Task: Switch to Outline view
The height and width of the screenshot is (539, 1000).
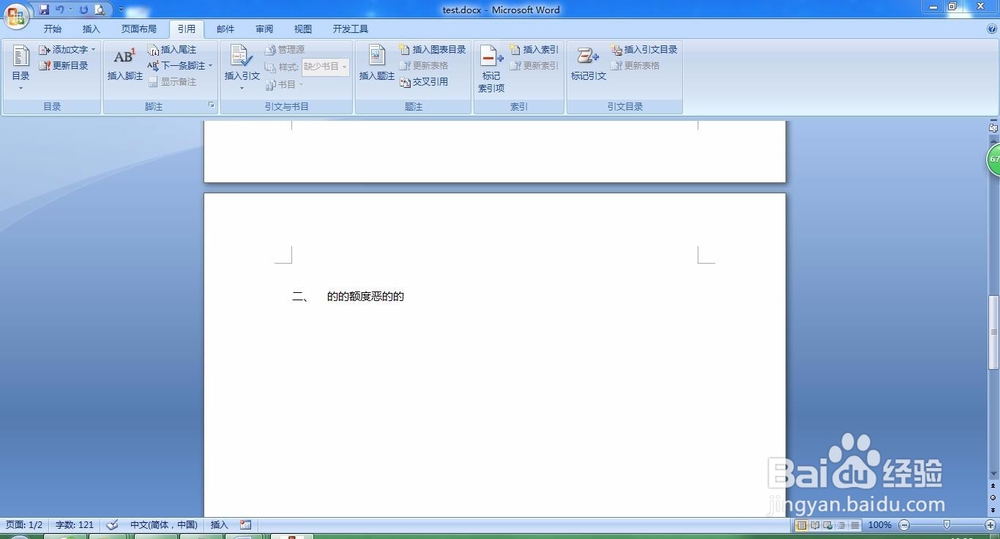Action: click(841, 525)
